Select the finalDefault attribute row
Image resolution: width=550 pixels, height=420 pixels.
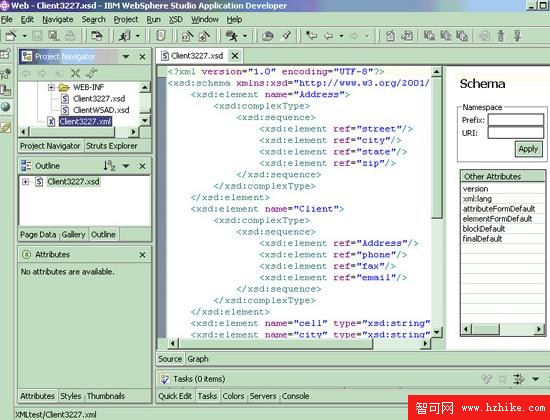coord(502,239)
